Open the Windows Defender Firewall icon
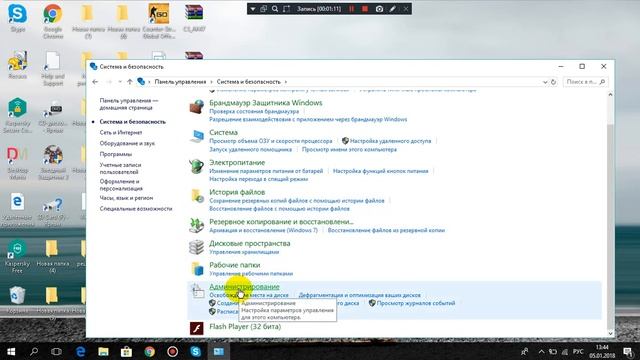This screenshot has height=360, width=640. click(196, 107)
